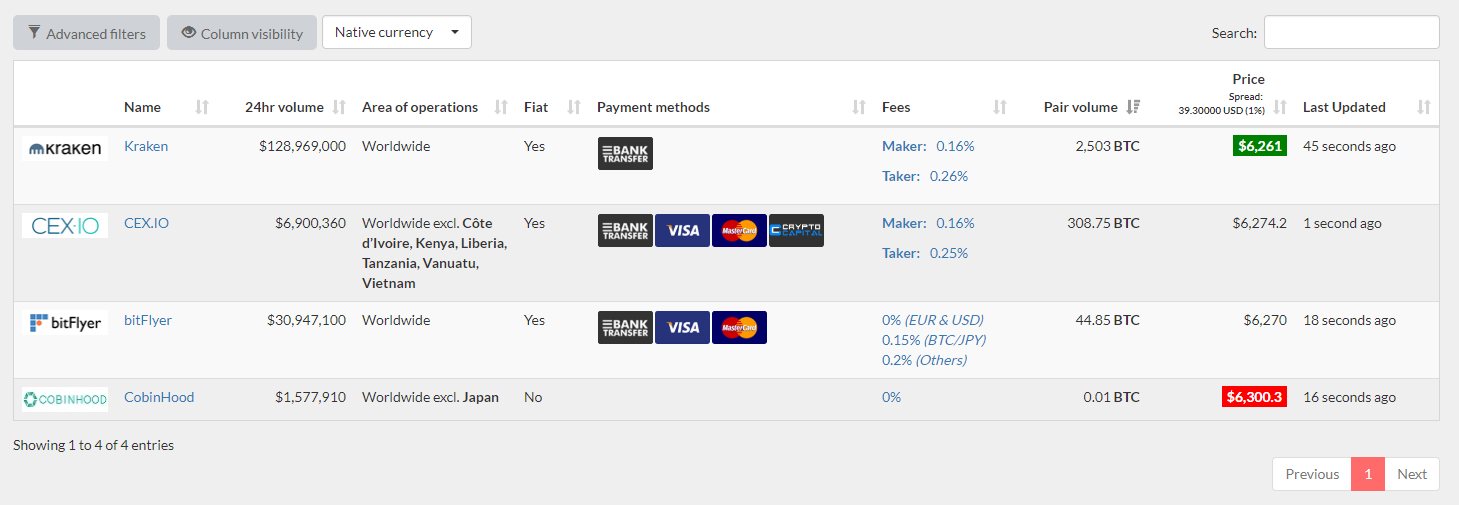Click Kraken's Bank Transfer payment icon

point(625,153)
